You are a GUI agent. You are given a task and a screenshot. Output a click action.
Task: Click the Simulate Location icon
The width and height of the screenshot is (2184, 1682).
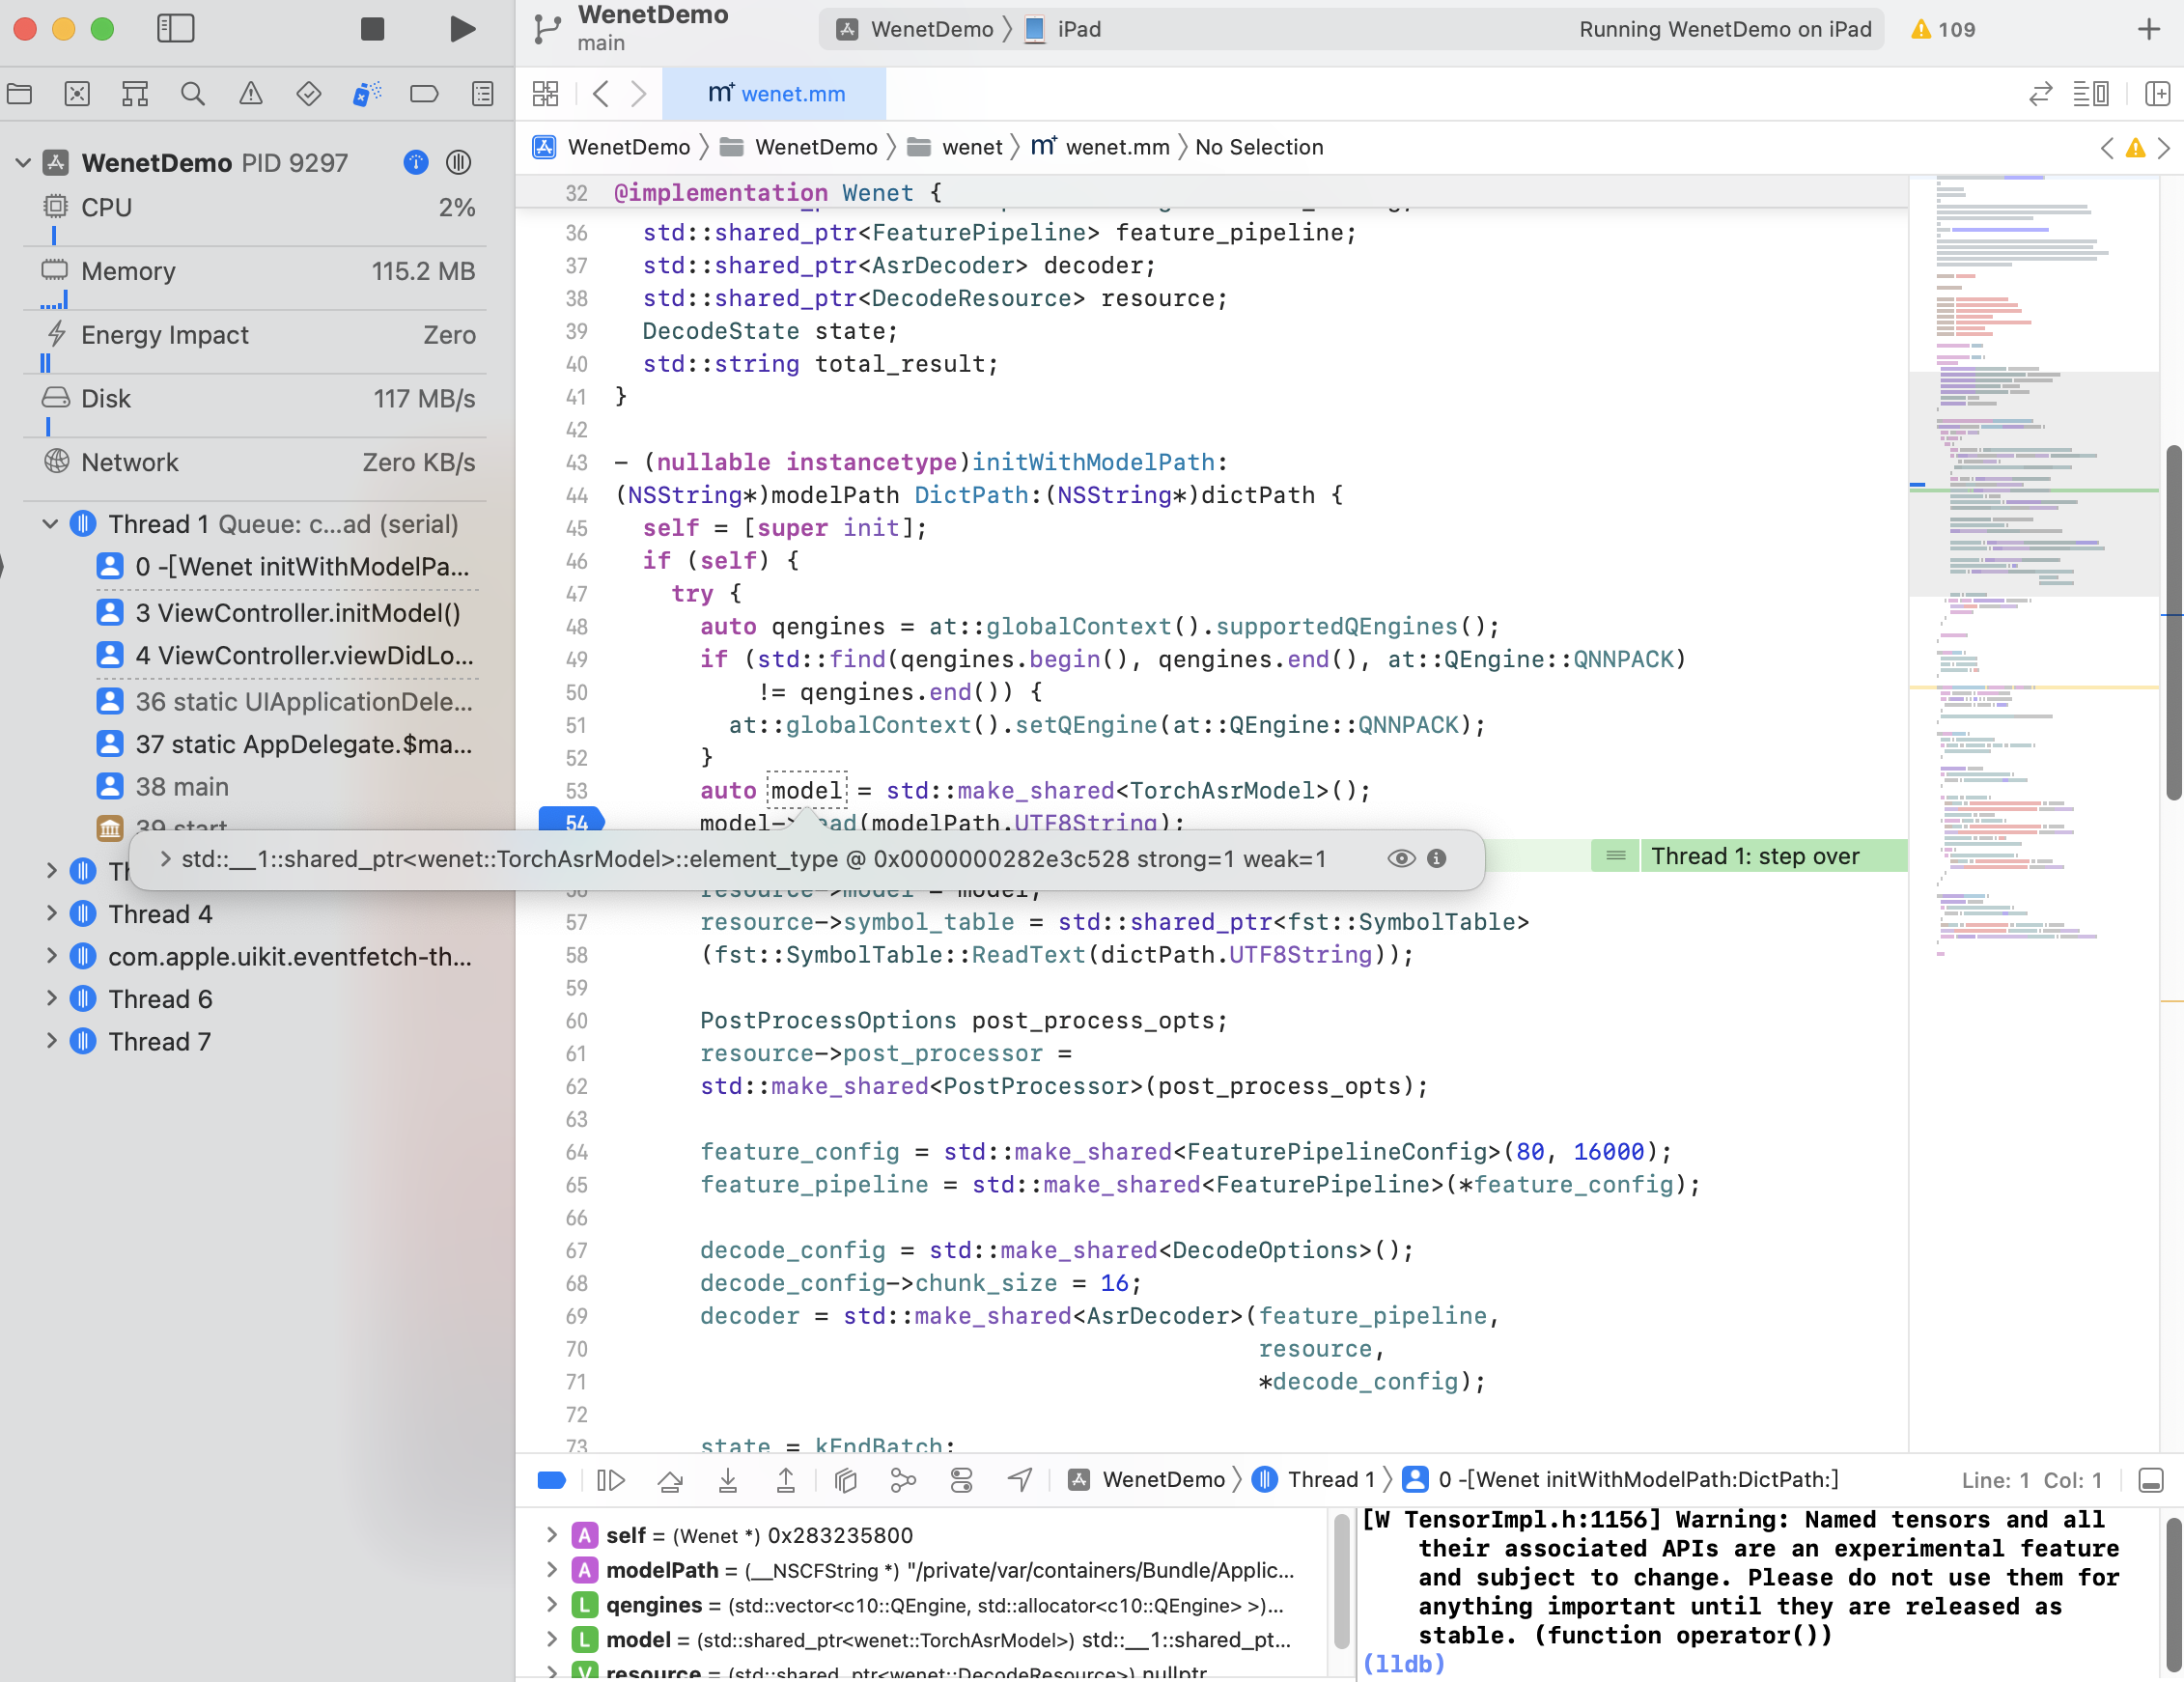pyautogui.click(x=1019, y=1479)
